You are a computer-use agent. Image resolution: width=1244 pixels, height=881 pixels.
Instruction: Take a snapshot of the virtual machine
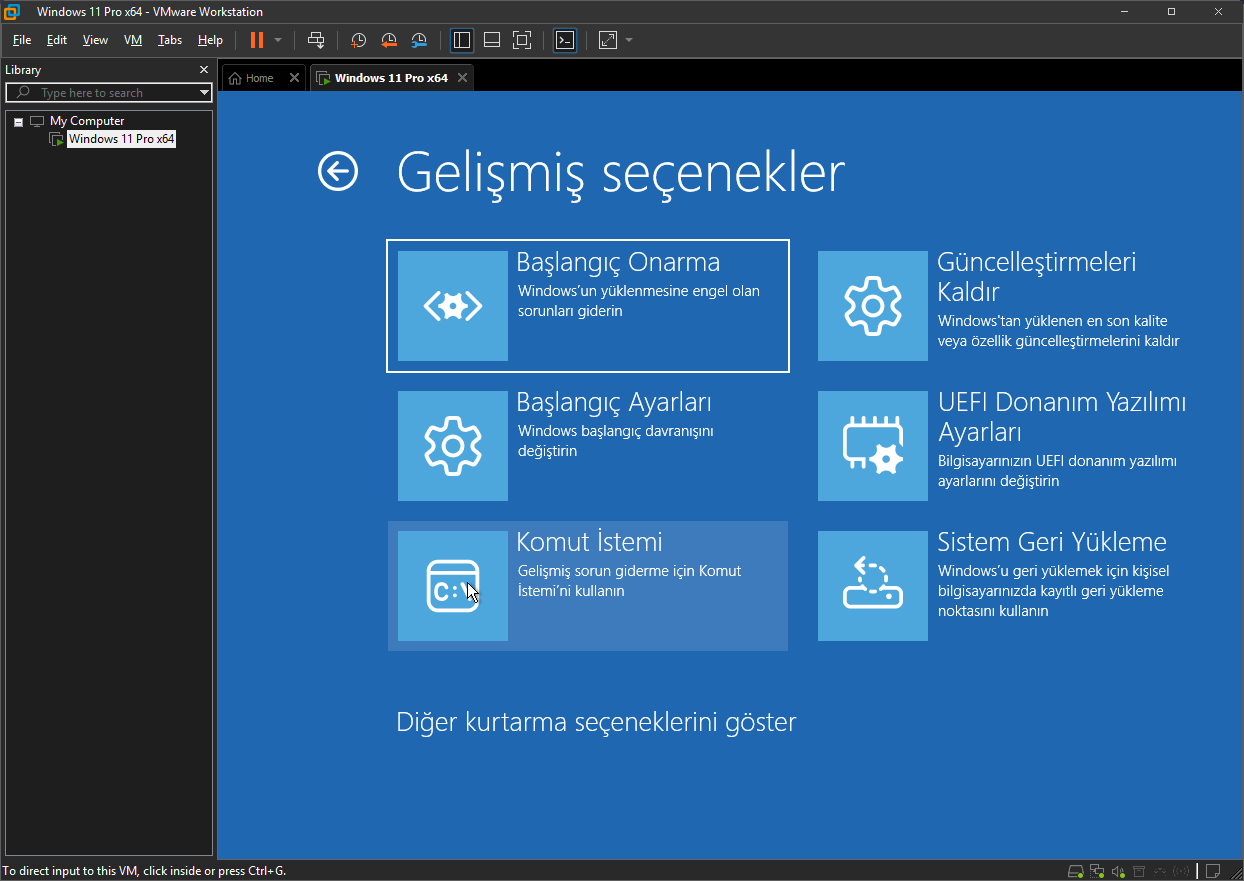click(x=358, y=40)
